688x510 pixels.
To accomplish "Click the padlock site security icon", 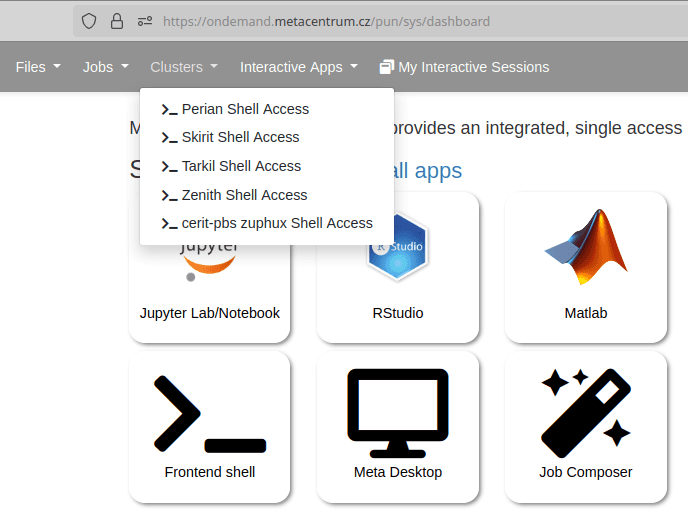I will [x=117, y=20].
